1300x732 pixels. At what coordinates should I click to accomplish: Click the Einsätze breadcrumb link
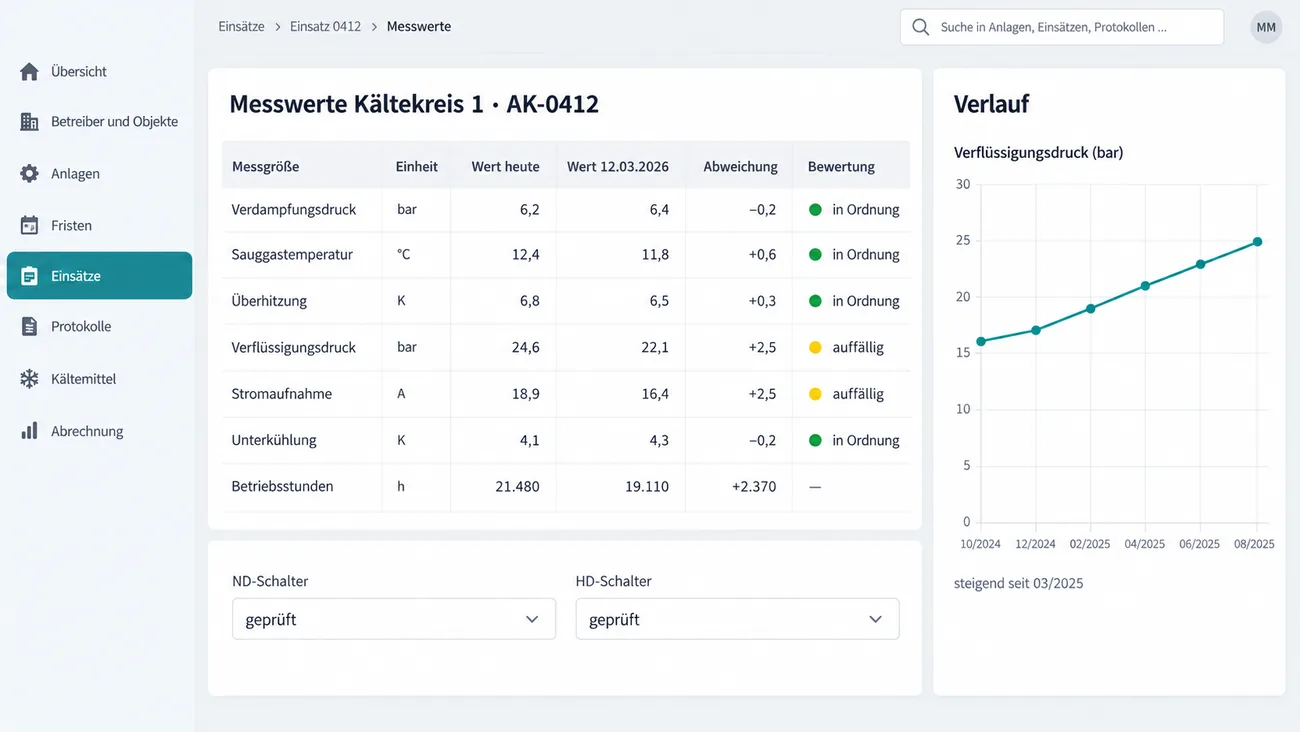(241, 27)
